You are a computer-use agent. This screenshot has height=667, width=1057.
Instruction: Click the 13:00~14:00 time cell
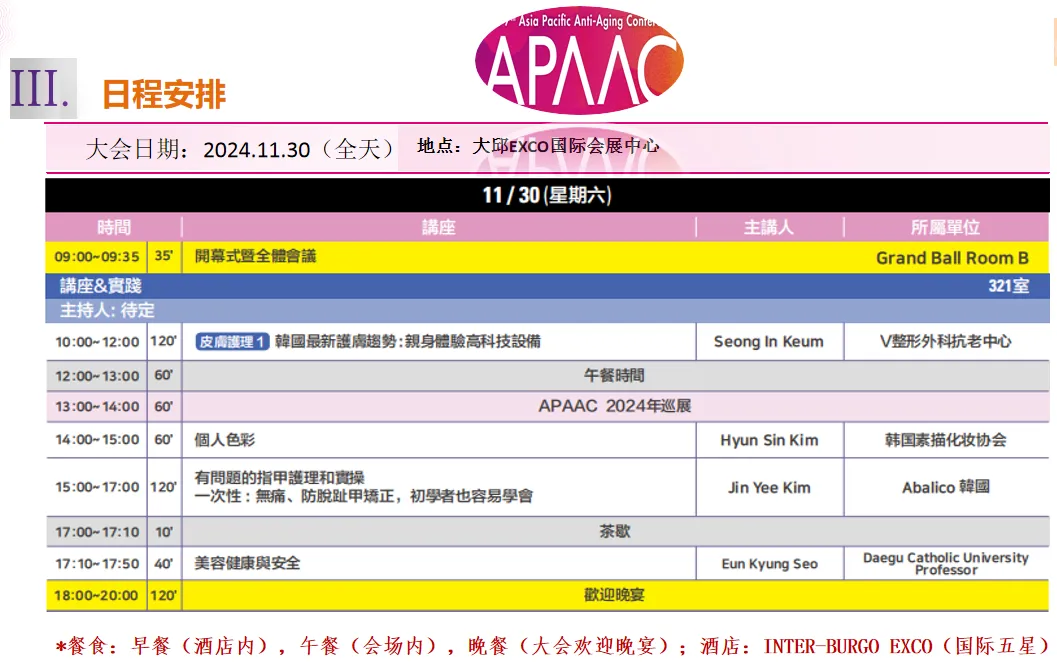pos(96,407)
